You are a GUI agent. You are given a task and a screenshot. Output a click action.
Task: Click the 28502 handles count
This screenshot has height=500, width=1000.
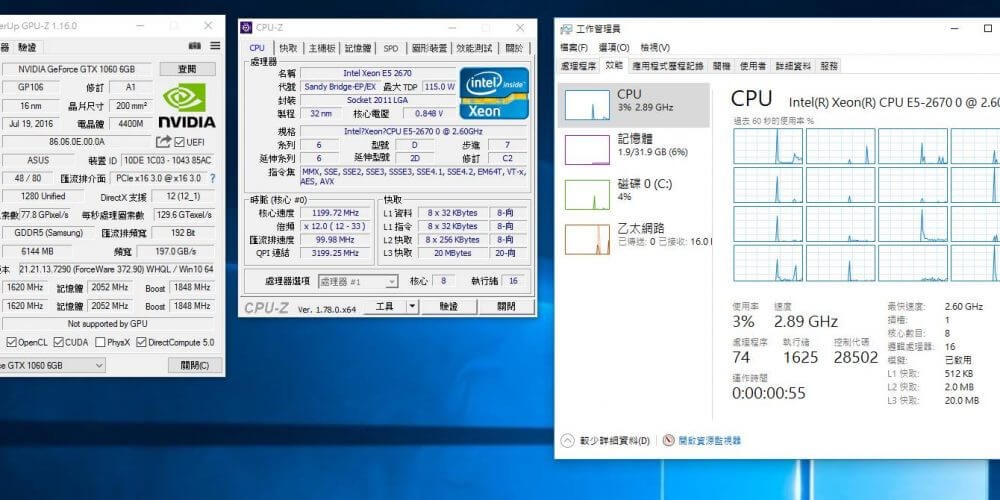tap(856, 357)
